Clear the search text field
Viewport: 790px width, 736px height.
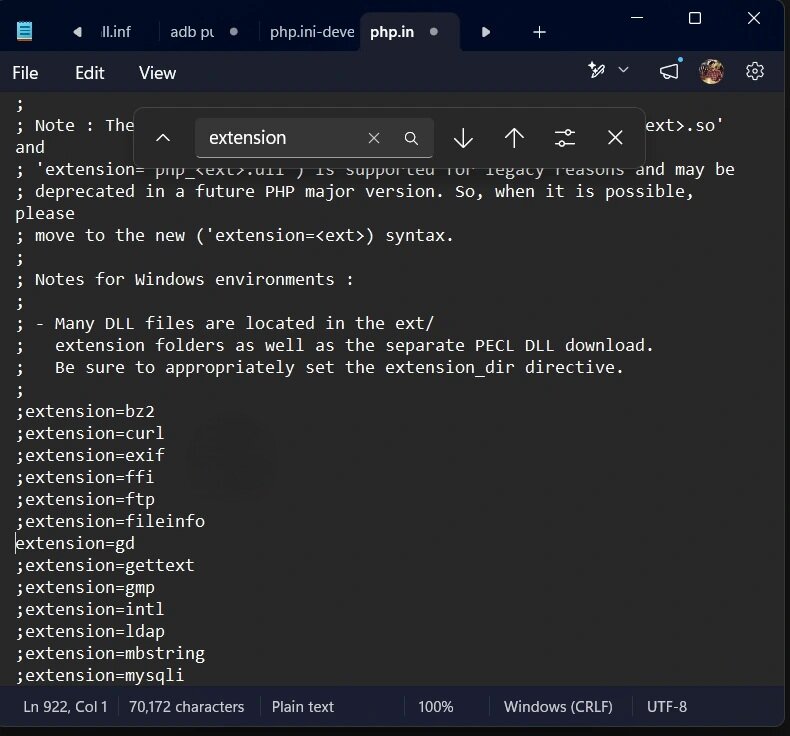point(374,138)
